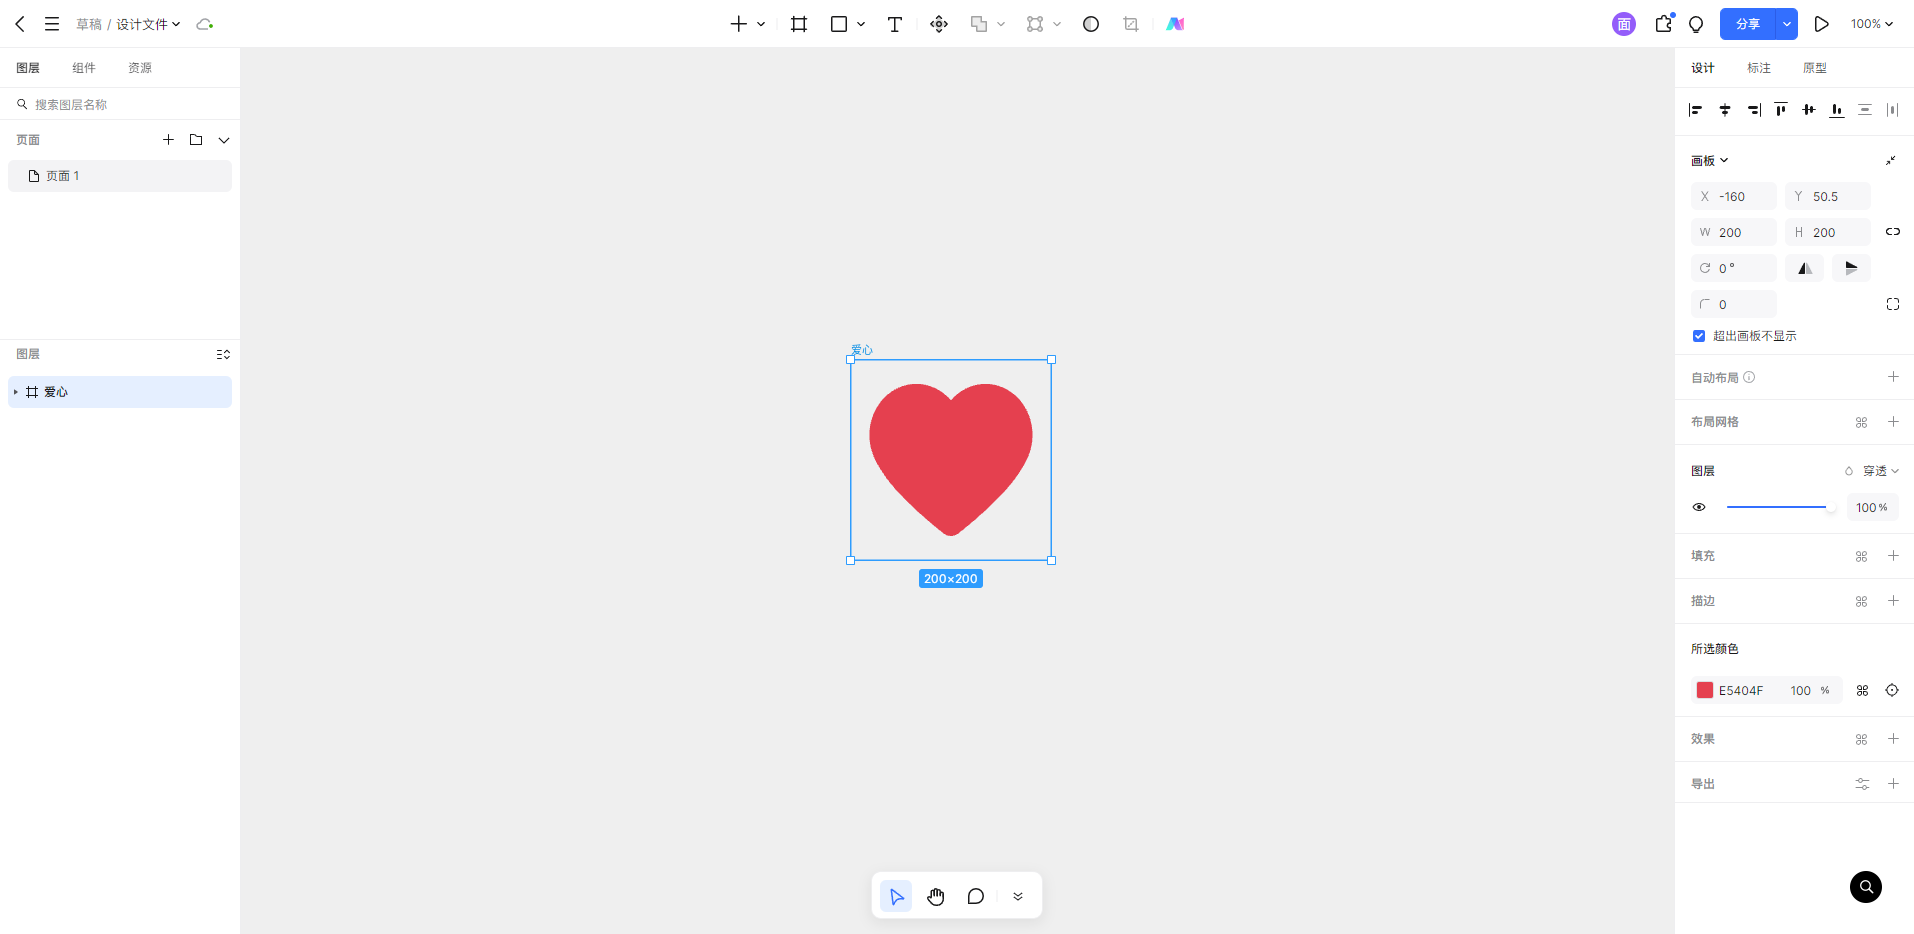Expand the bottom toolbar double chevron
The width and height of the screenshot is (1914, 934).
coord(1018,896)
